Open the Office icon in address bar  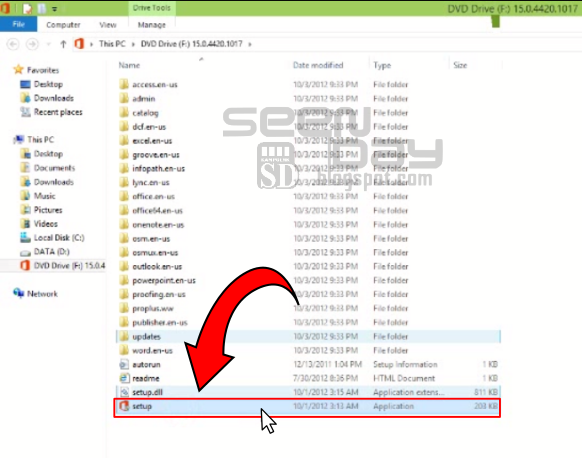79,44
